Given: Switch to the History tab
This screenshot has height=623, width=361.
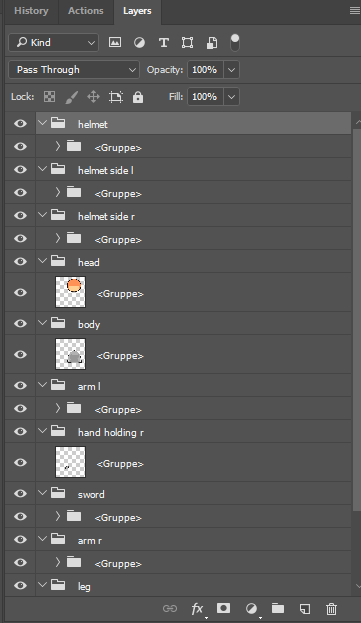Looking at the screenshot, I should click(31, 11).
